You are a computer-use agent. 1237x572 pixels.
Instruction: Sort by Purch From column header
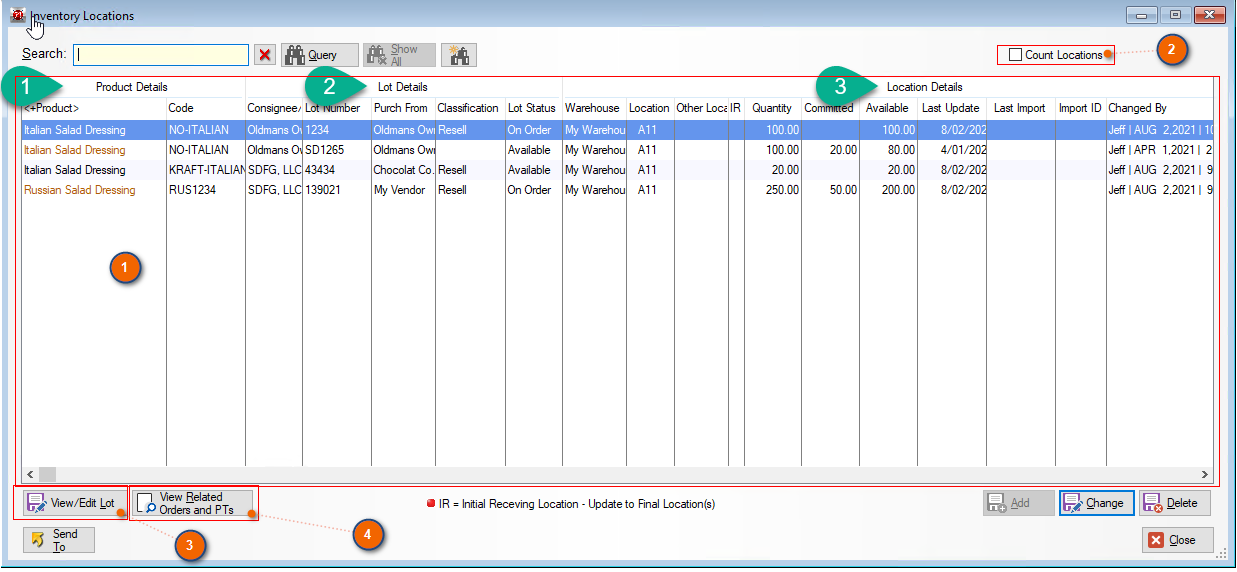(403, 108)
